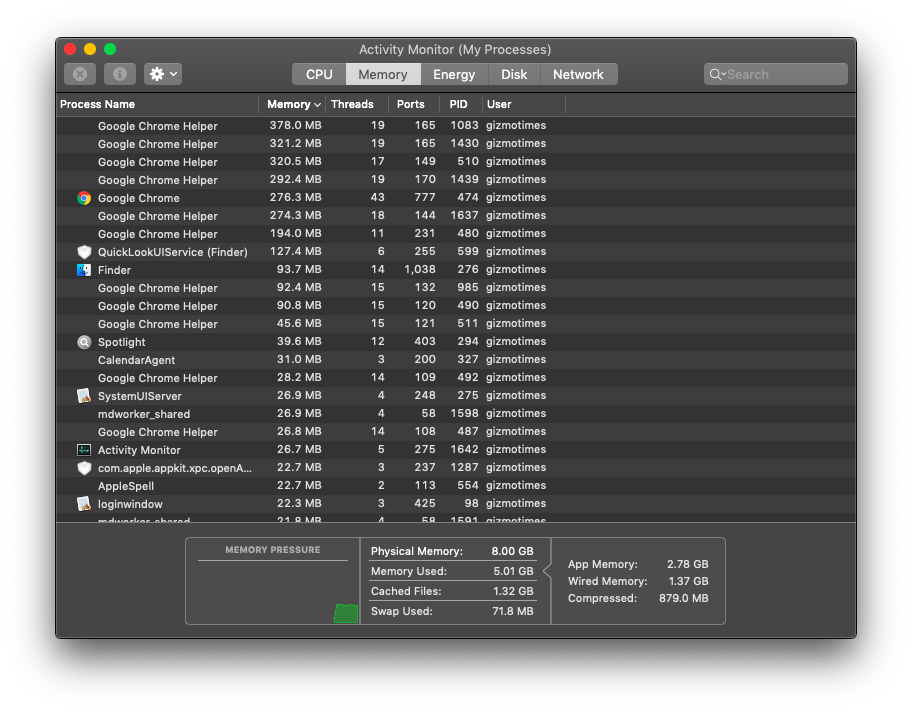
Task: Click the QuickLookUIService shield icon
Action: pos(84,252)
